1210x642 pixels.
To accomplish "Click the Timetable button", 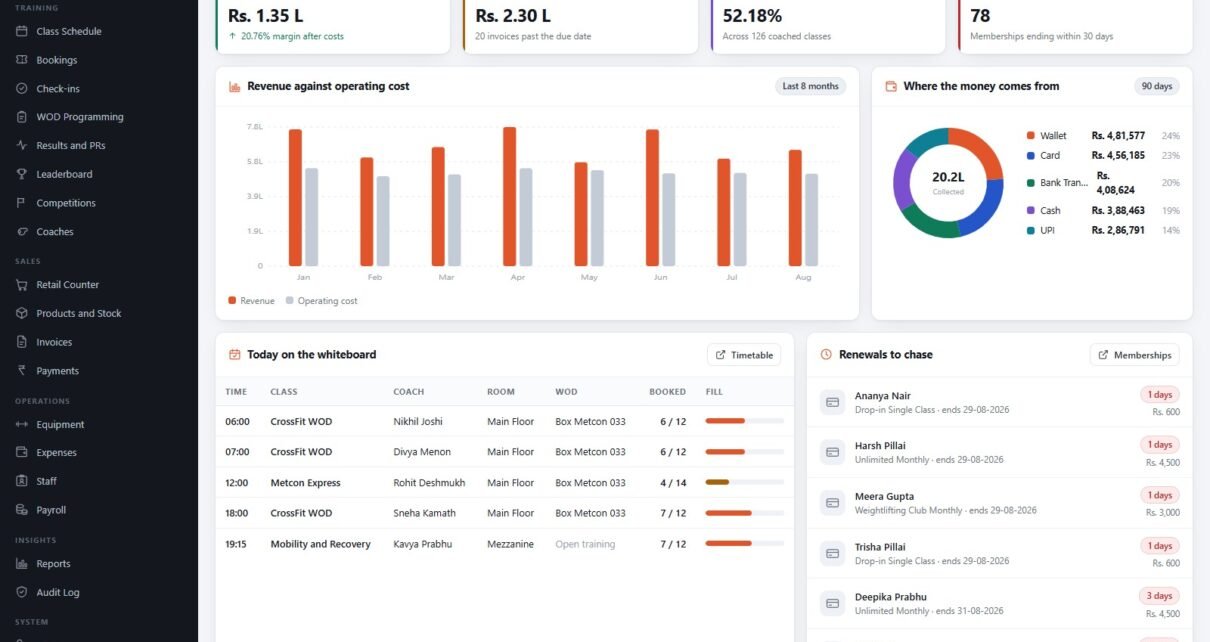I will pyautogui.click(x=744, y=355).
